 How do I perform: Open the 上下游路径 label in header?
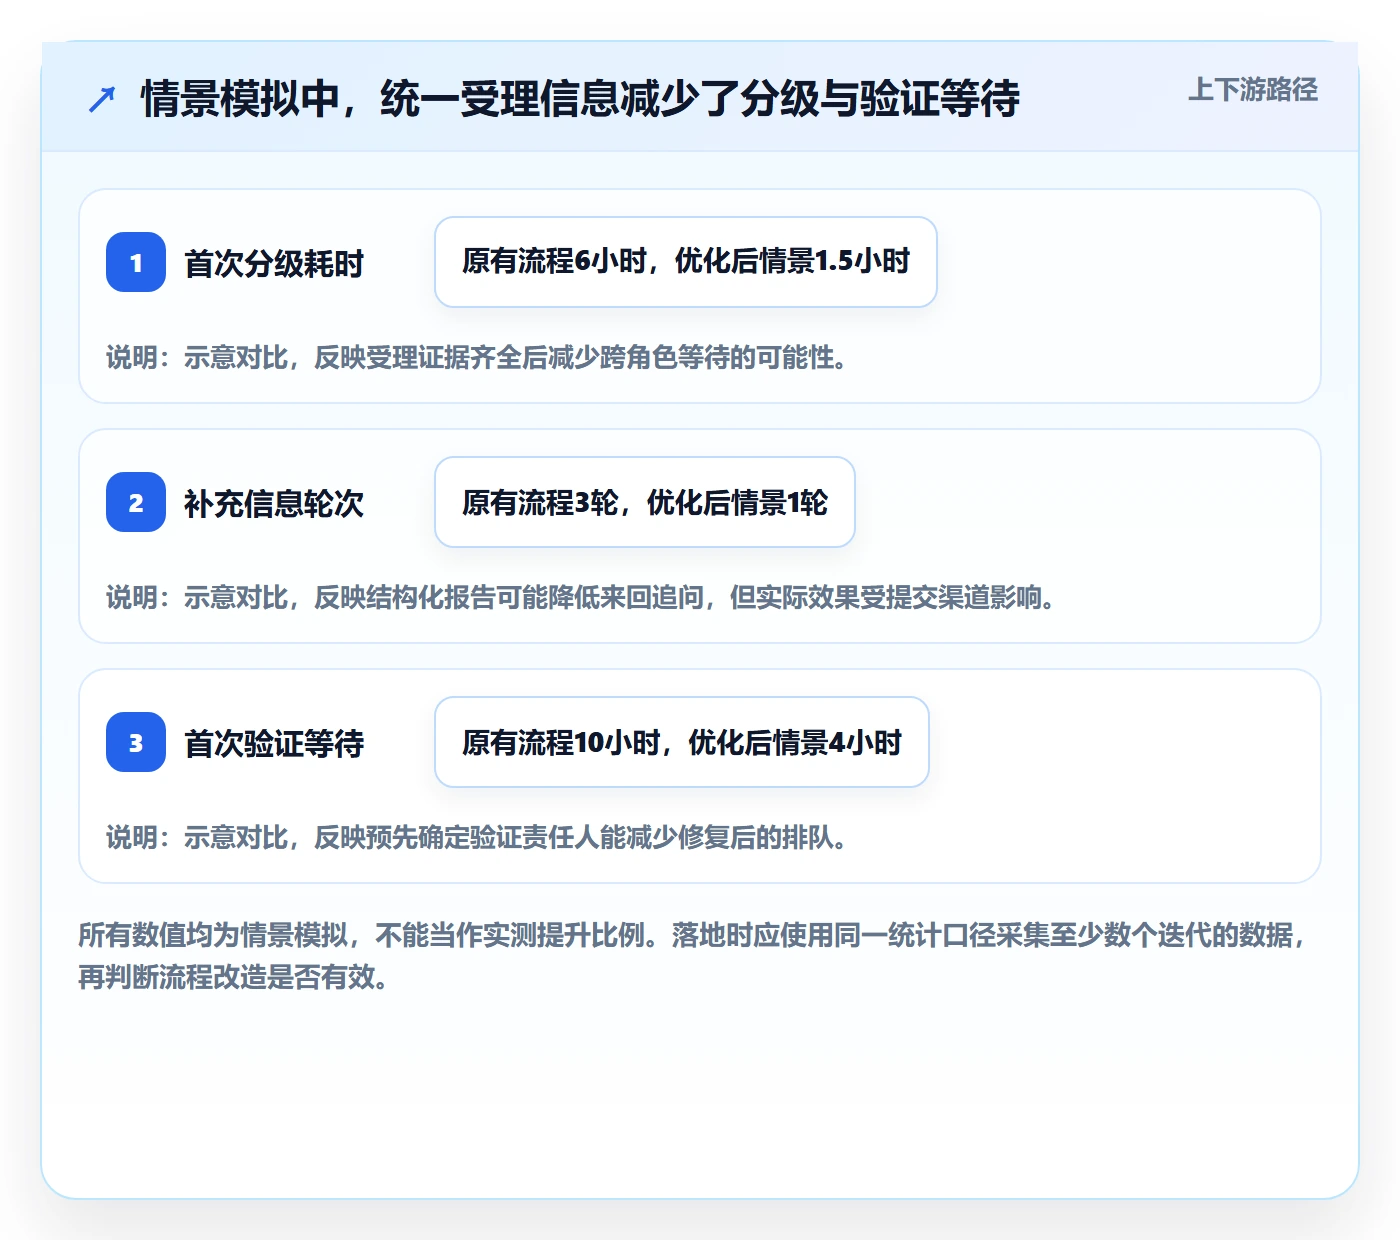pos(1253,90)
